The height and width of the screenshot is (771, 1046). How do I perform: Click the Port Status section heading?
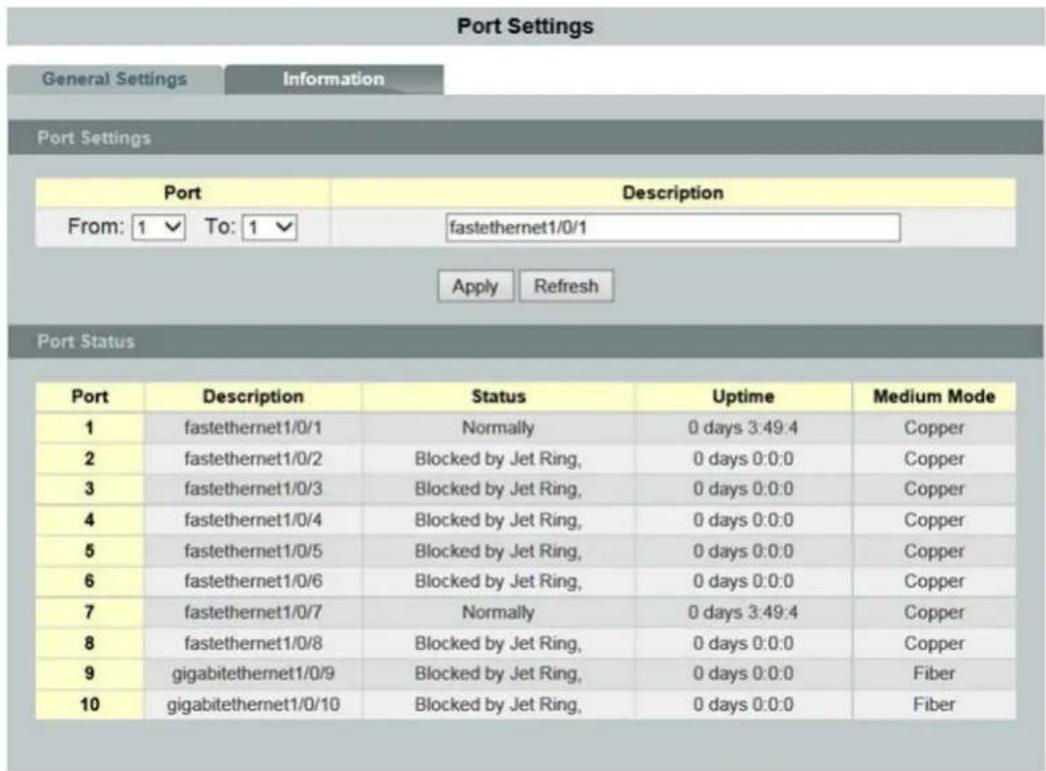coord(86,341)
